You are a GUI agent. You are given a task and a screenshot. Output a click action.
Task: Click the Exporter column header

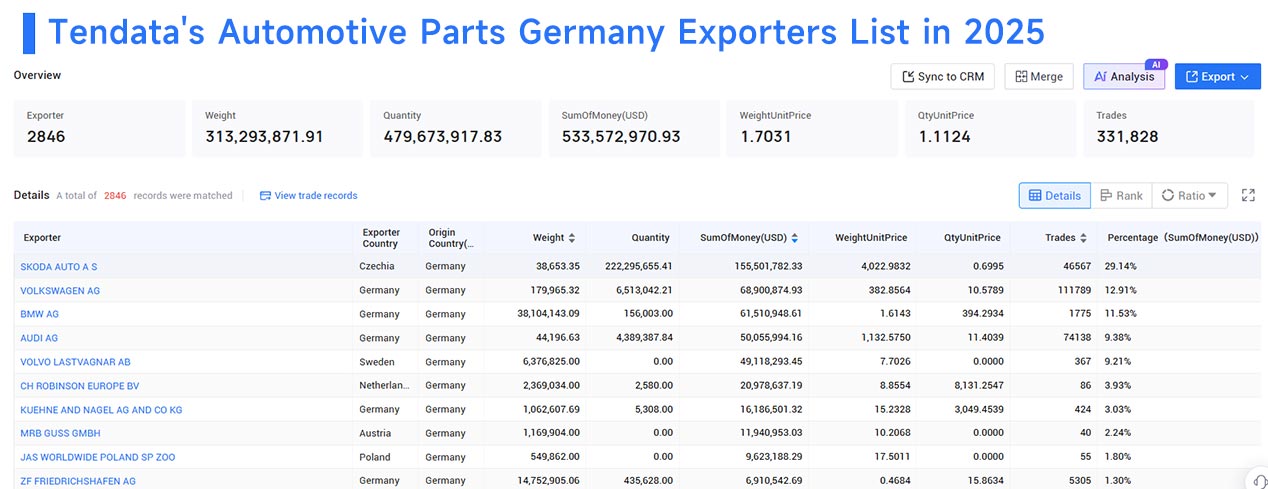click(x=42, y=238)
